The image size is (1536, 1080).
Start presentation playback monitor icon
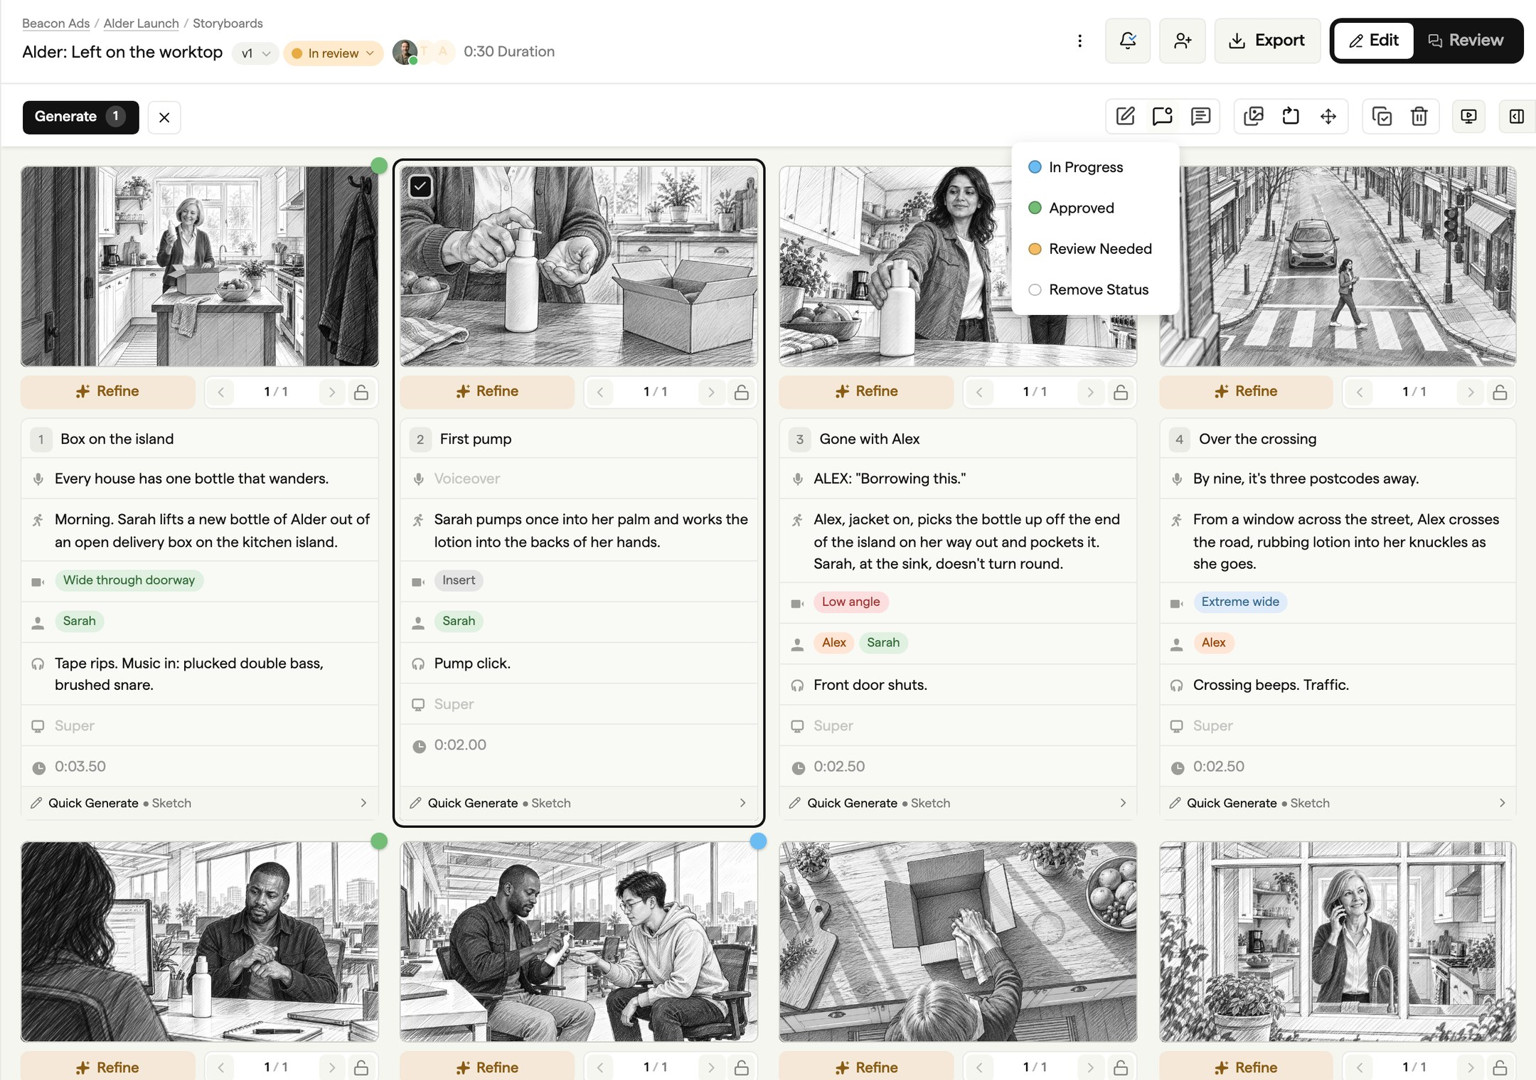pos(1468,117)
